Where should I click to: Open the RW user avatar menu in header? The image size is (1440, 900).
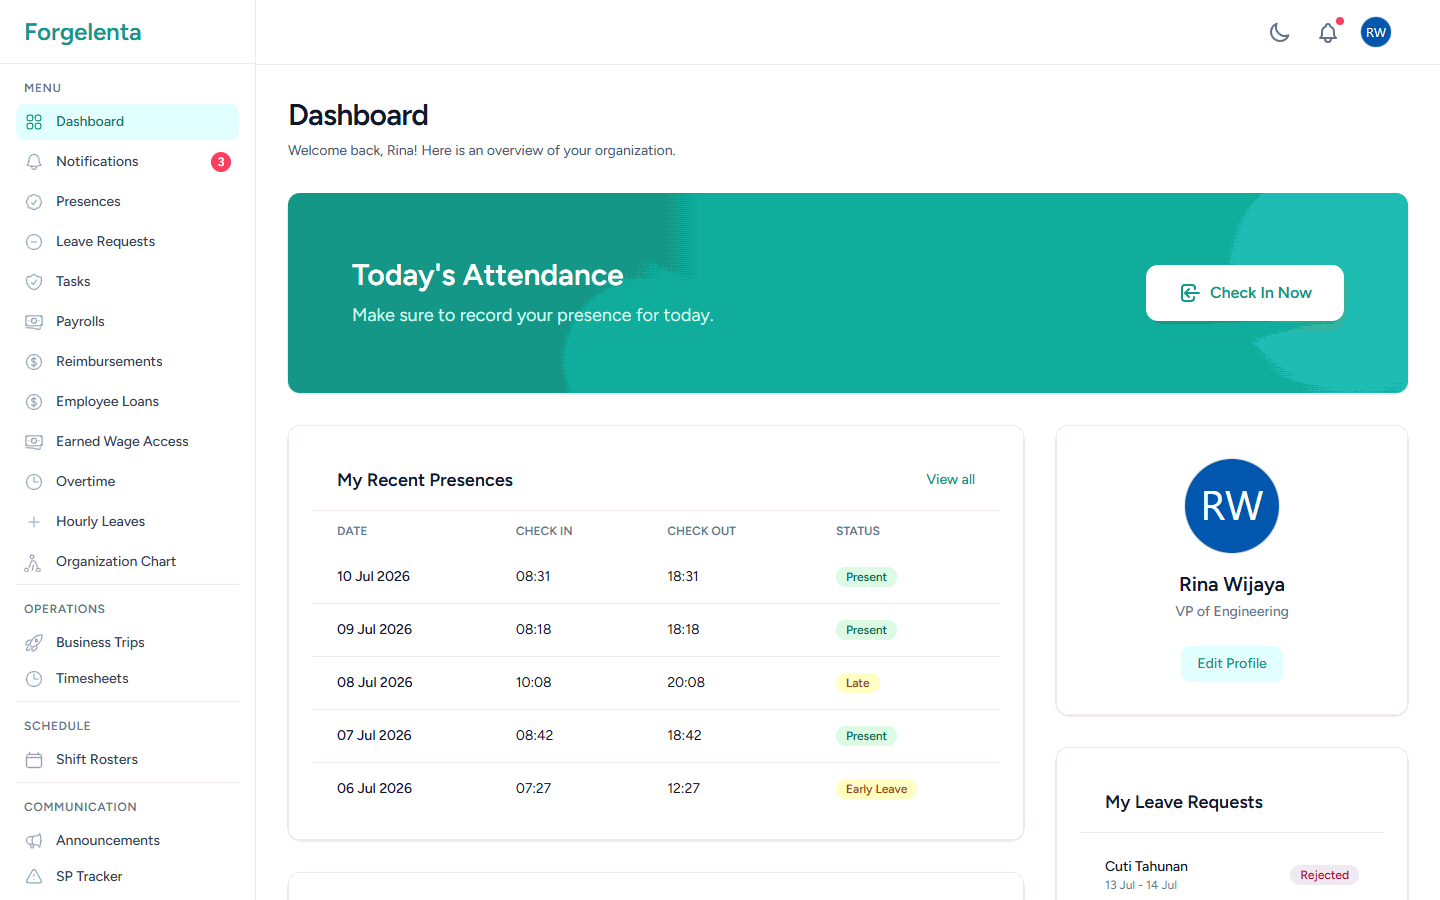(1376, 32)
